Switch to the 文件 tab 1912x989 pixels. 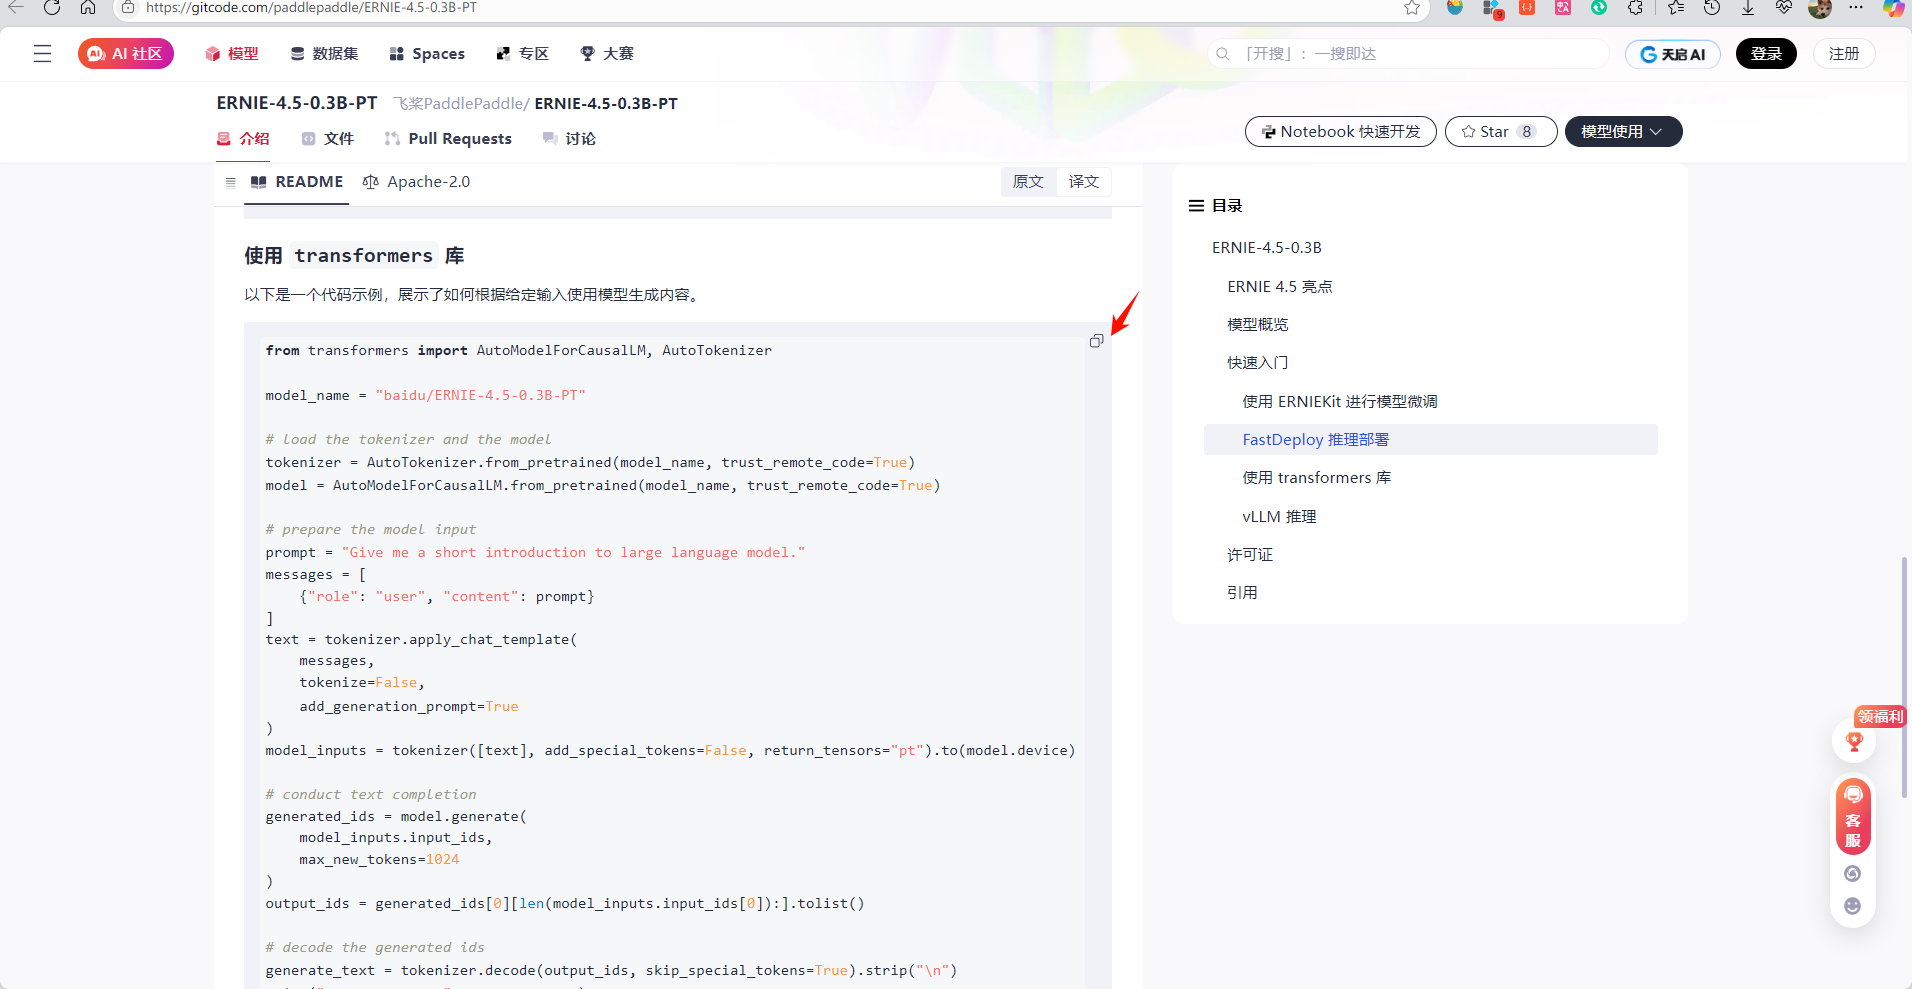(328, 139)
